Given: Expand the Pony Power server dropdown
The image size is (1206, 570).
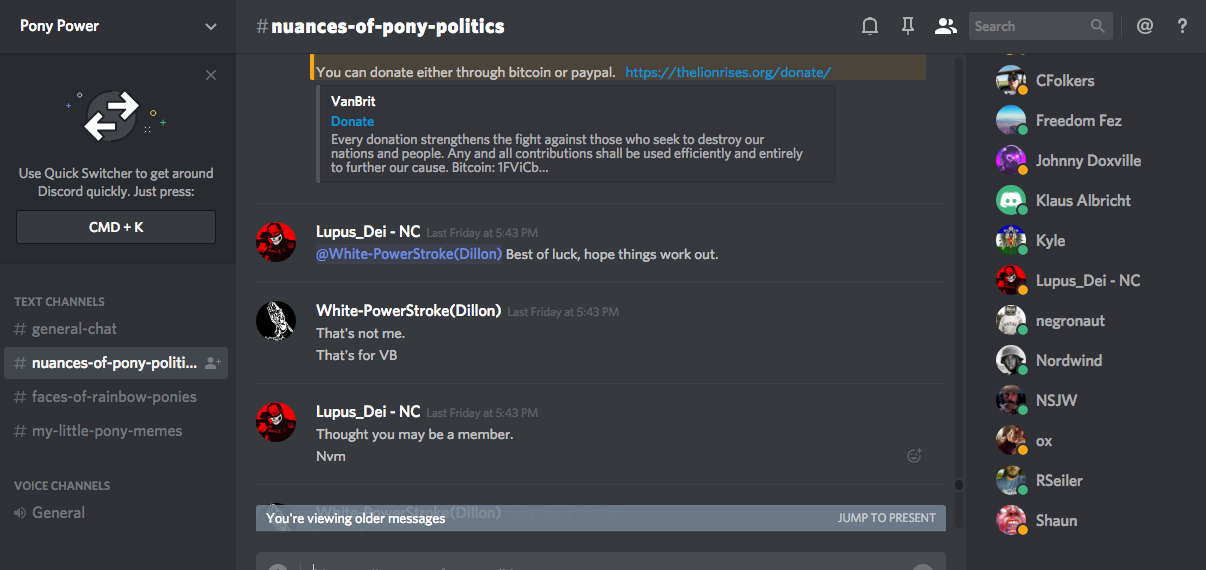Looking at the screenshot, I should (x=210, y=27).
